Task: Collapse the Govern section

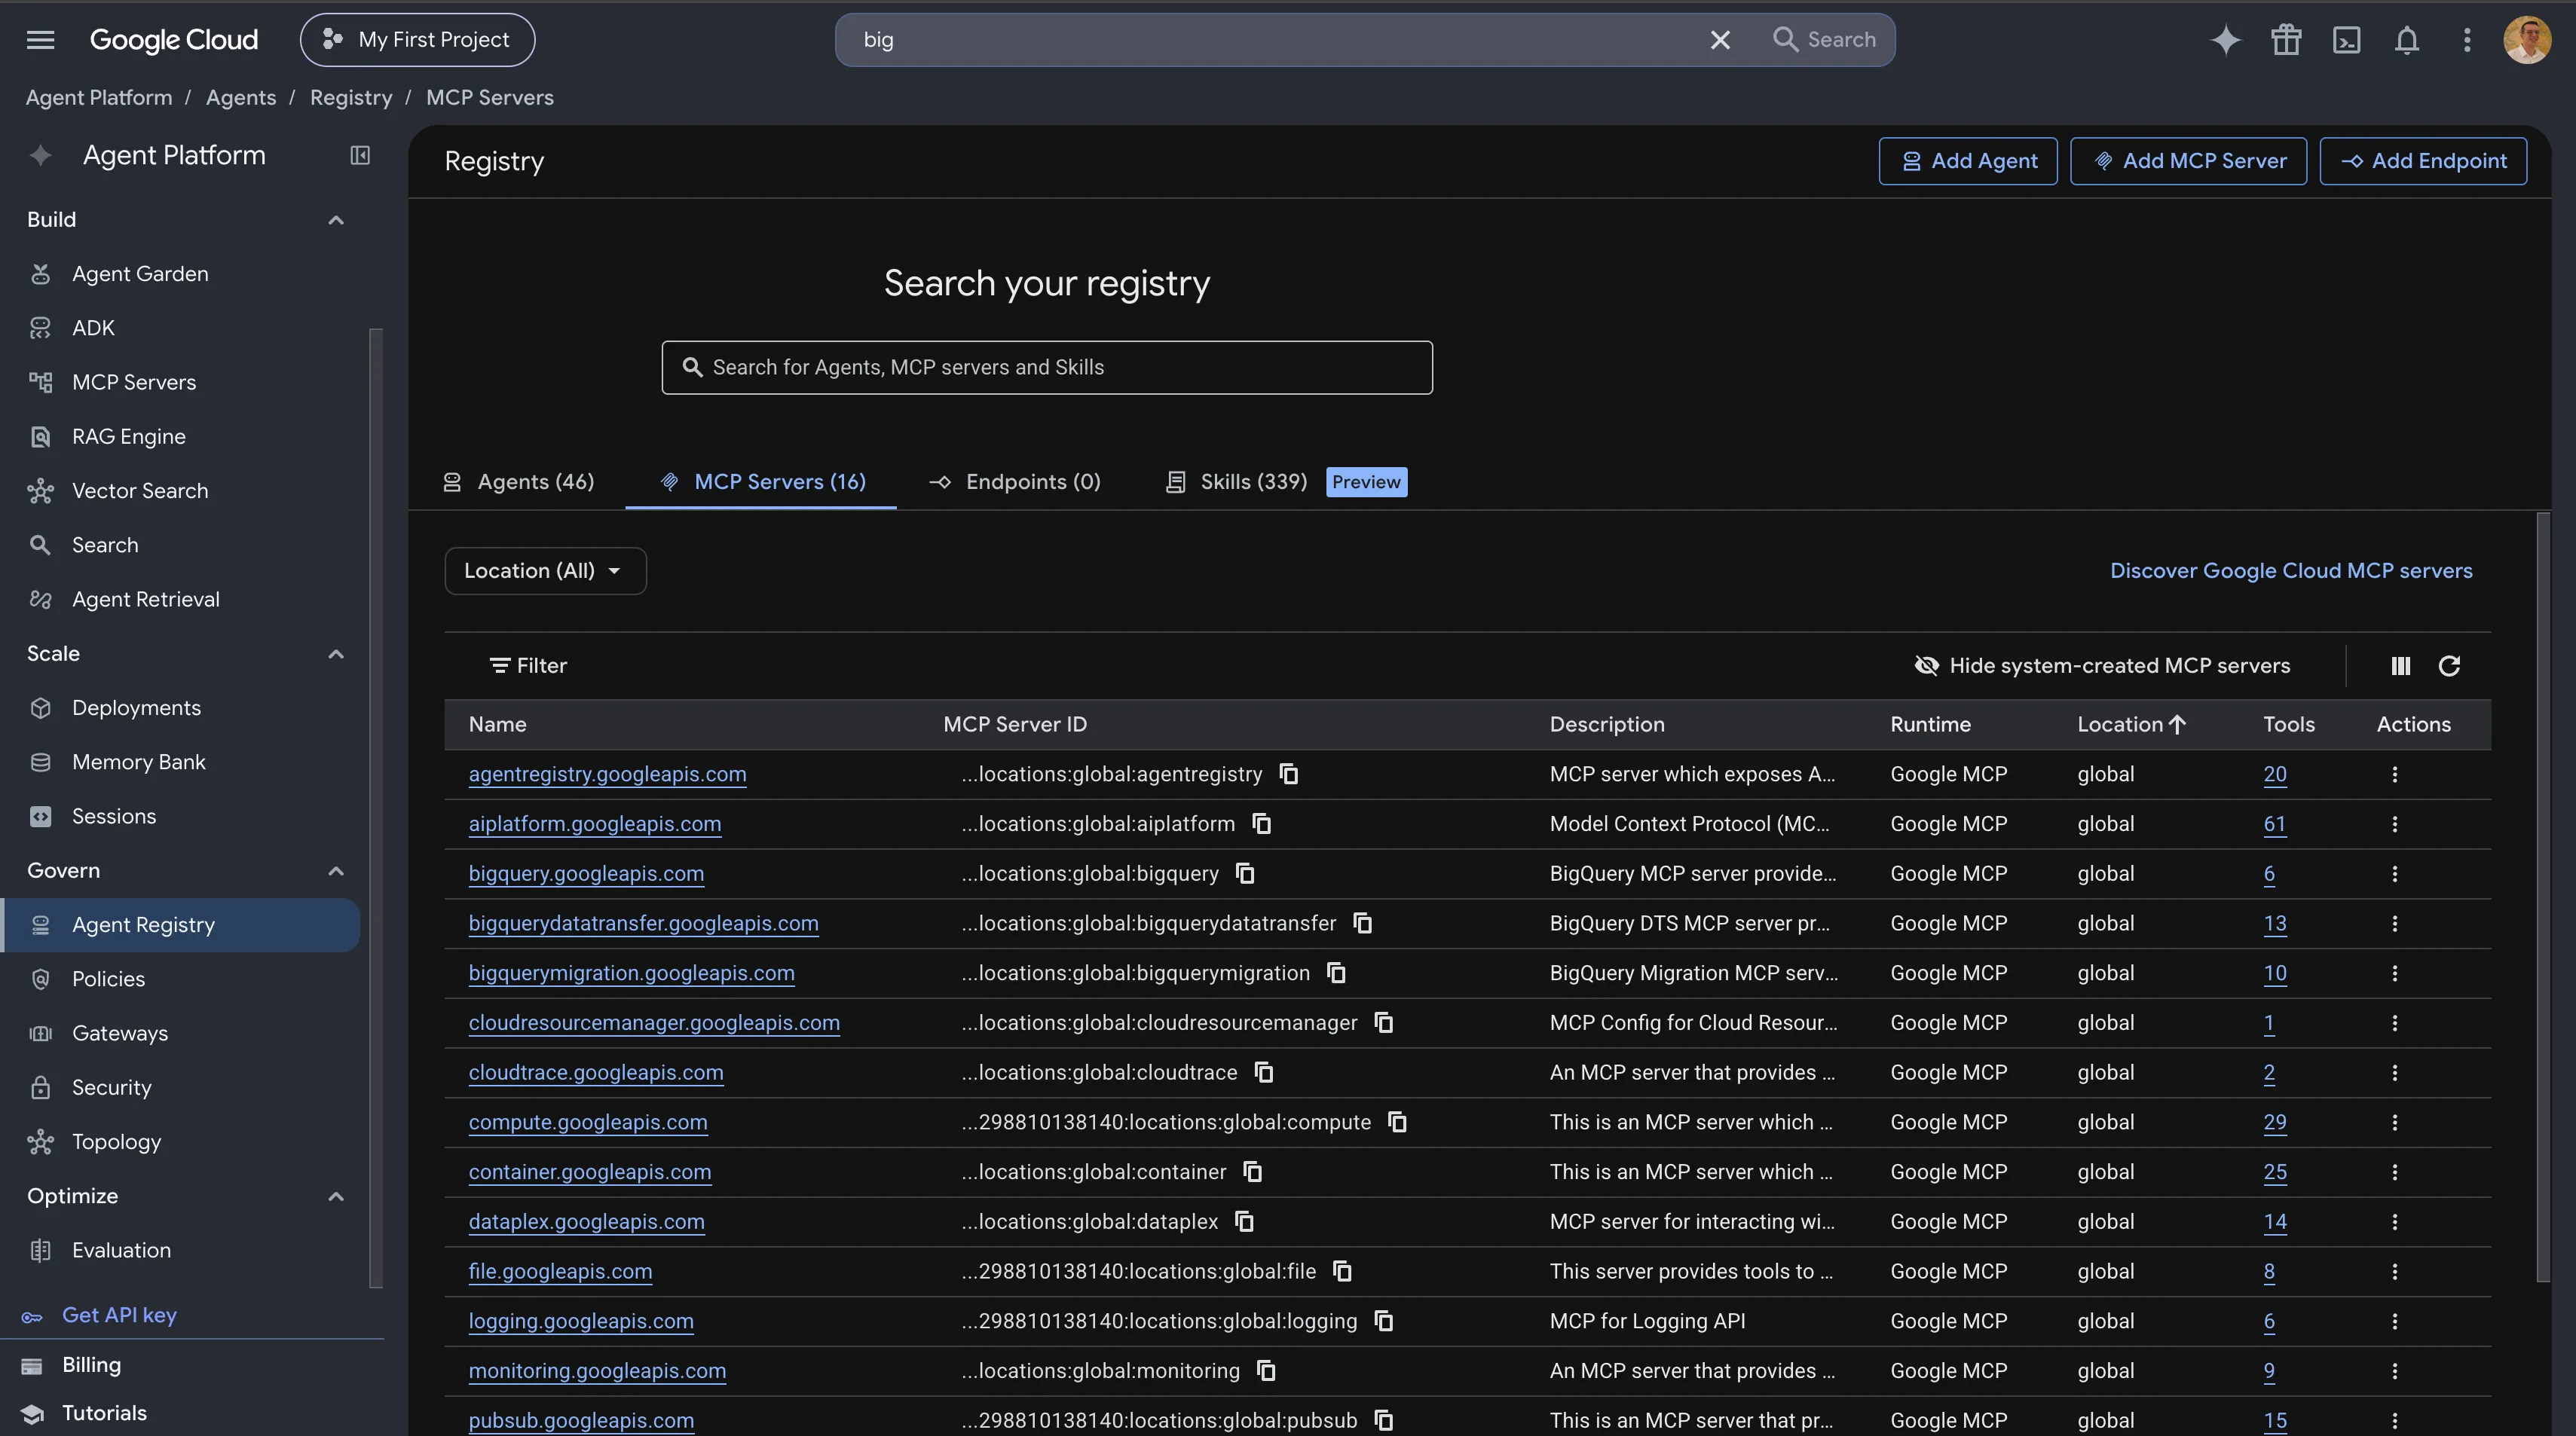Action: click(336, 871)
